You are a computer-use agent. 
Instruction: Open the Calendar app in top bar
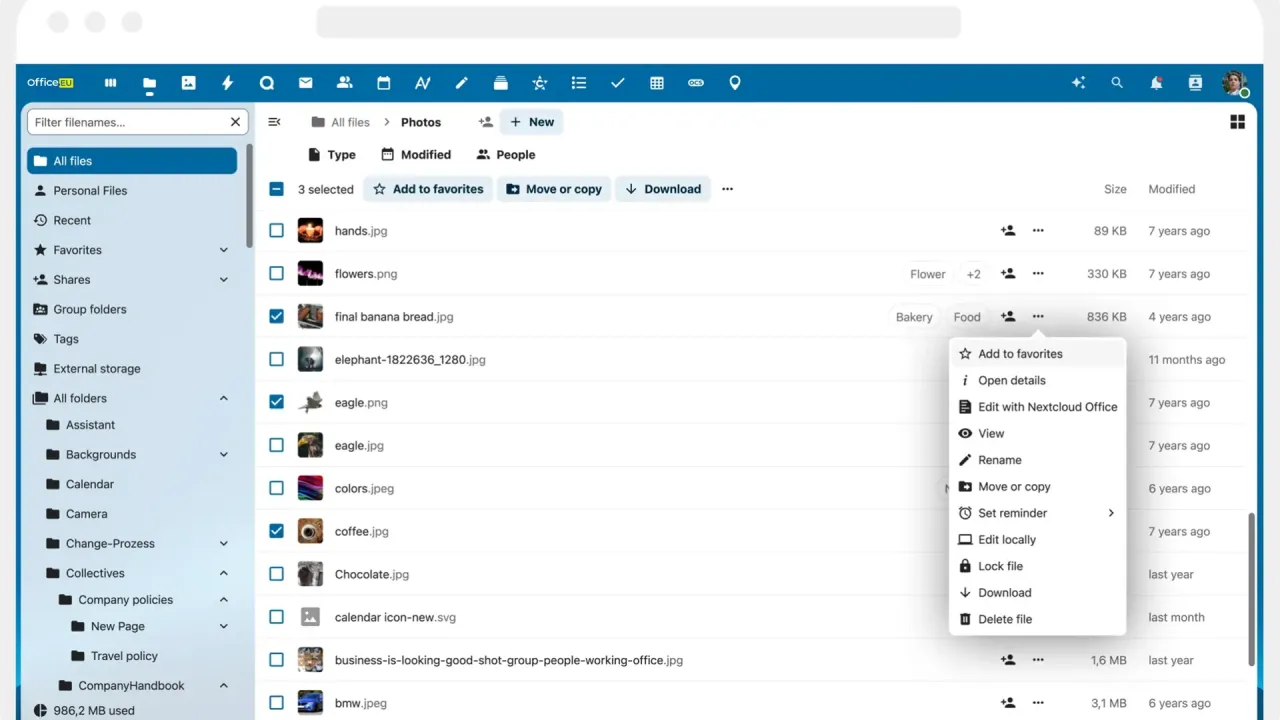tap(383, 83)
